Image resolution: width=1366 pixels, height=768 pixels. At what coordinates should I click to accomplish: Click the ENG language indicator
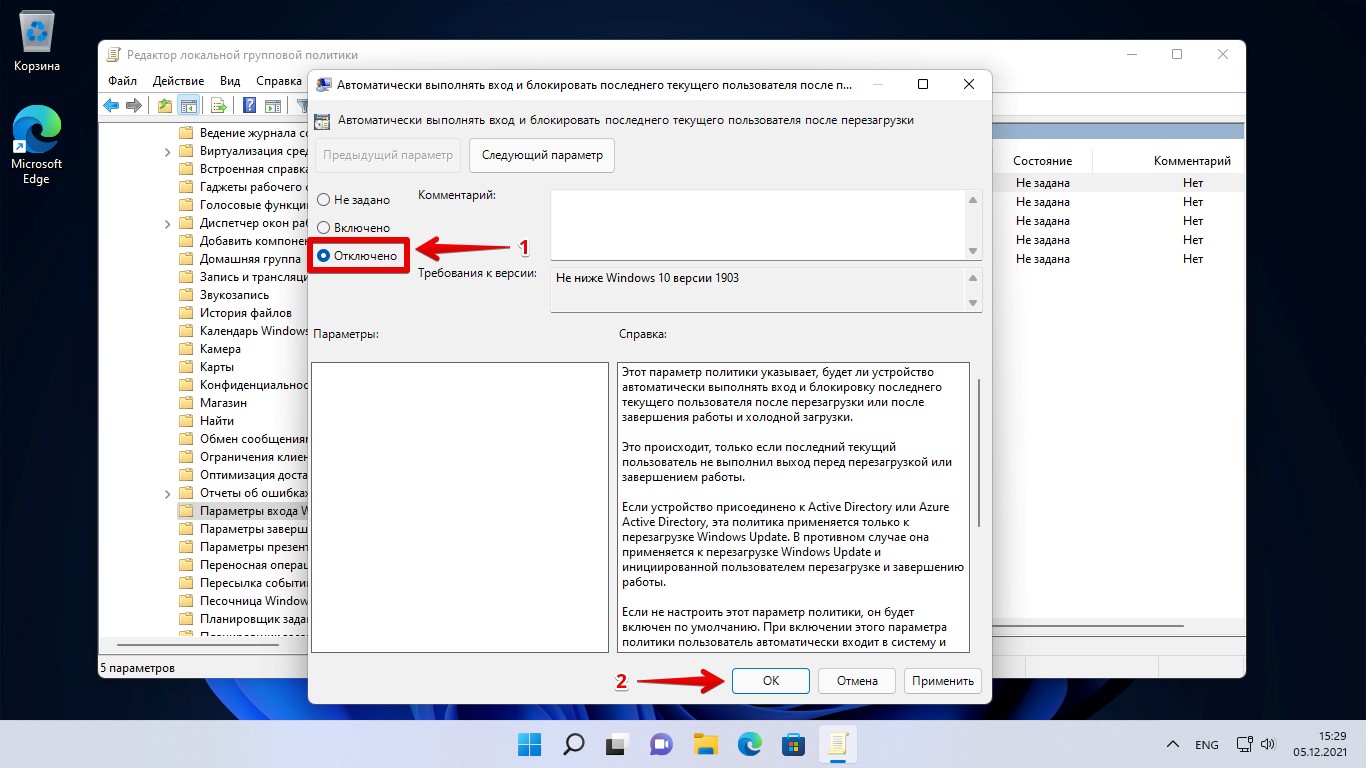1207,745
